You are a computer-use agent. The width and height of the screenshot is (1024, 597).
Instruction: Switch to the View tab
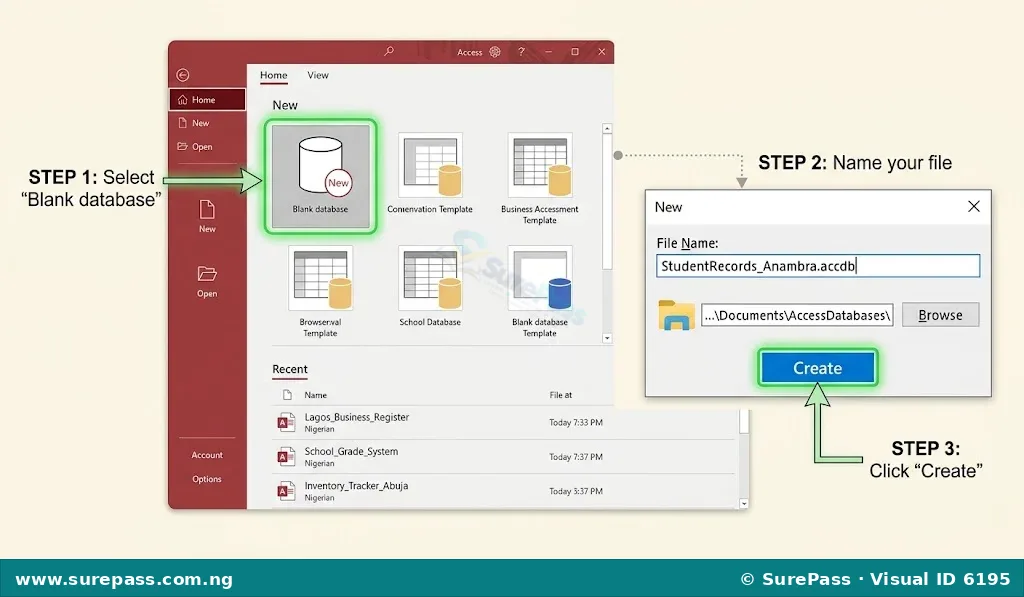pyautogui.click(x=318, y=75)
